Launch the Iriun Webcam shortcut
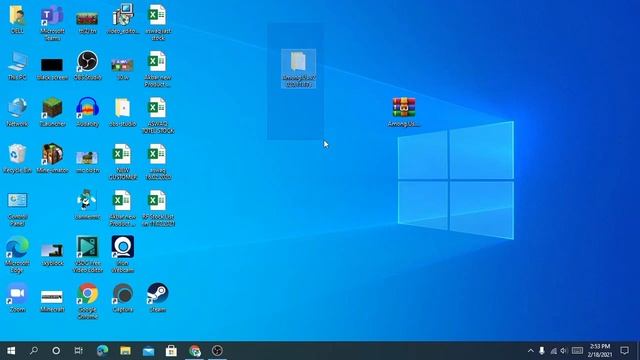 pyautogui.click(x=122, y=255)
